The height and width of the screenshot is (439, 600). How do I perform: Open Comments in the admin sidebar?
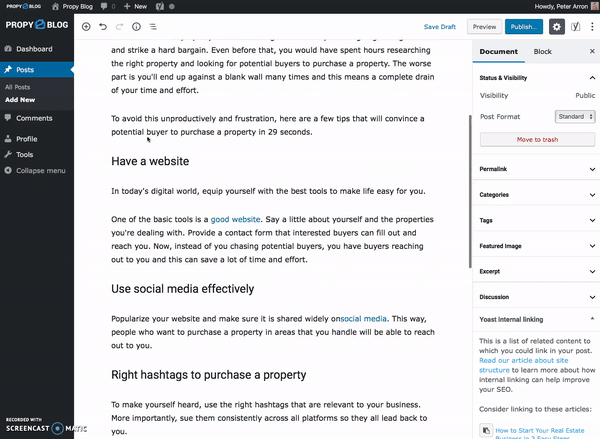(x=34, y=118)
